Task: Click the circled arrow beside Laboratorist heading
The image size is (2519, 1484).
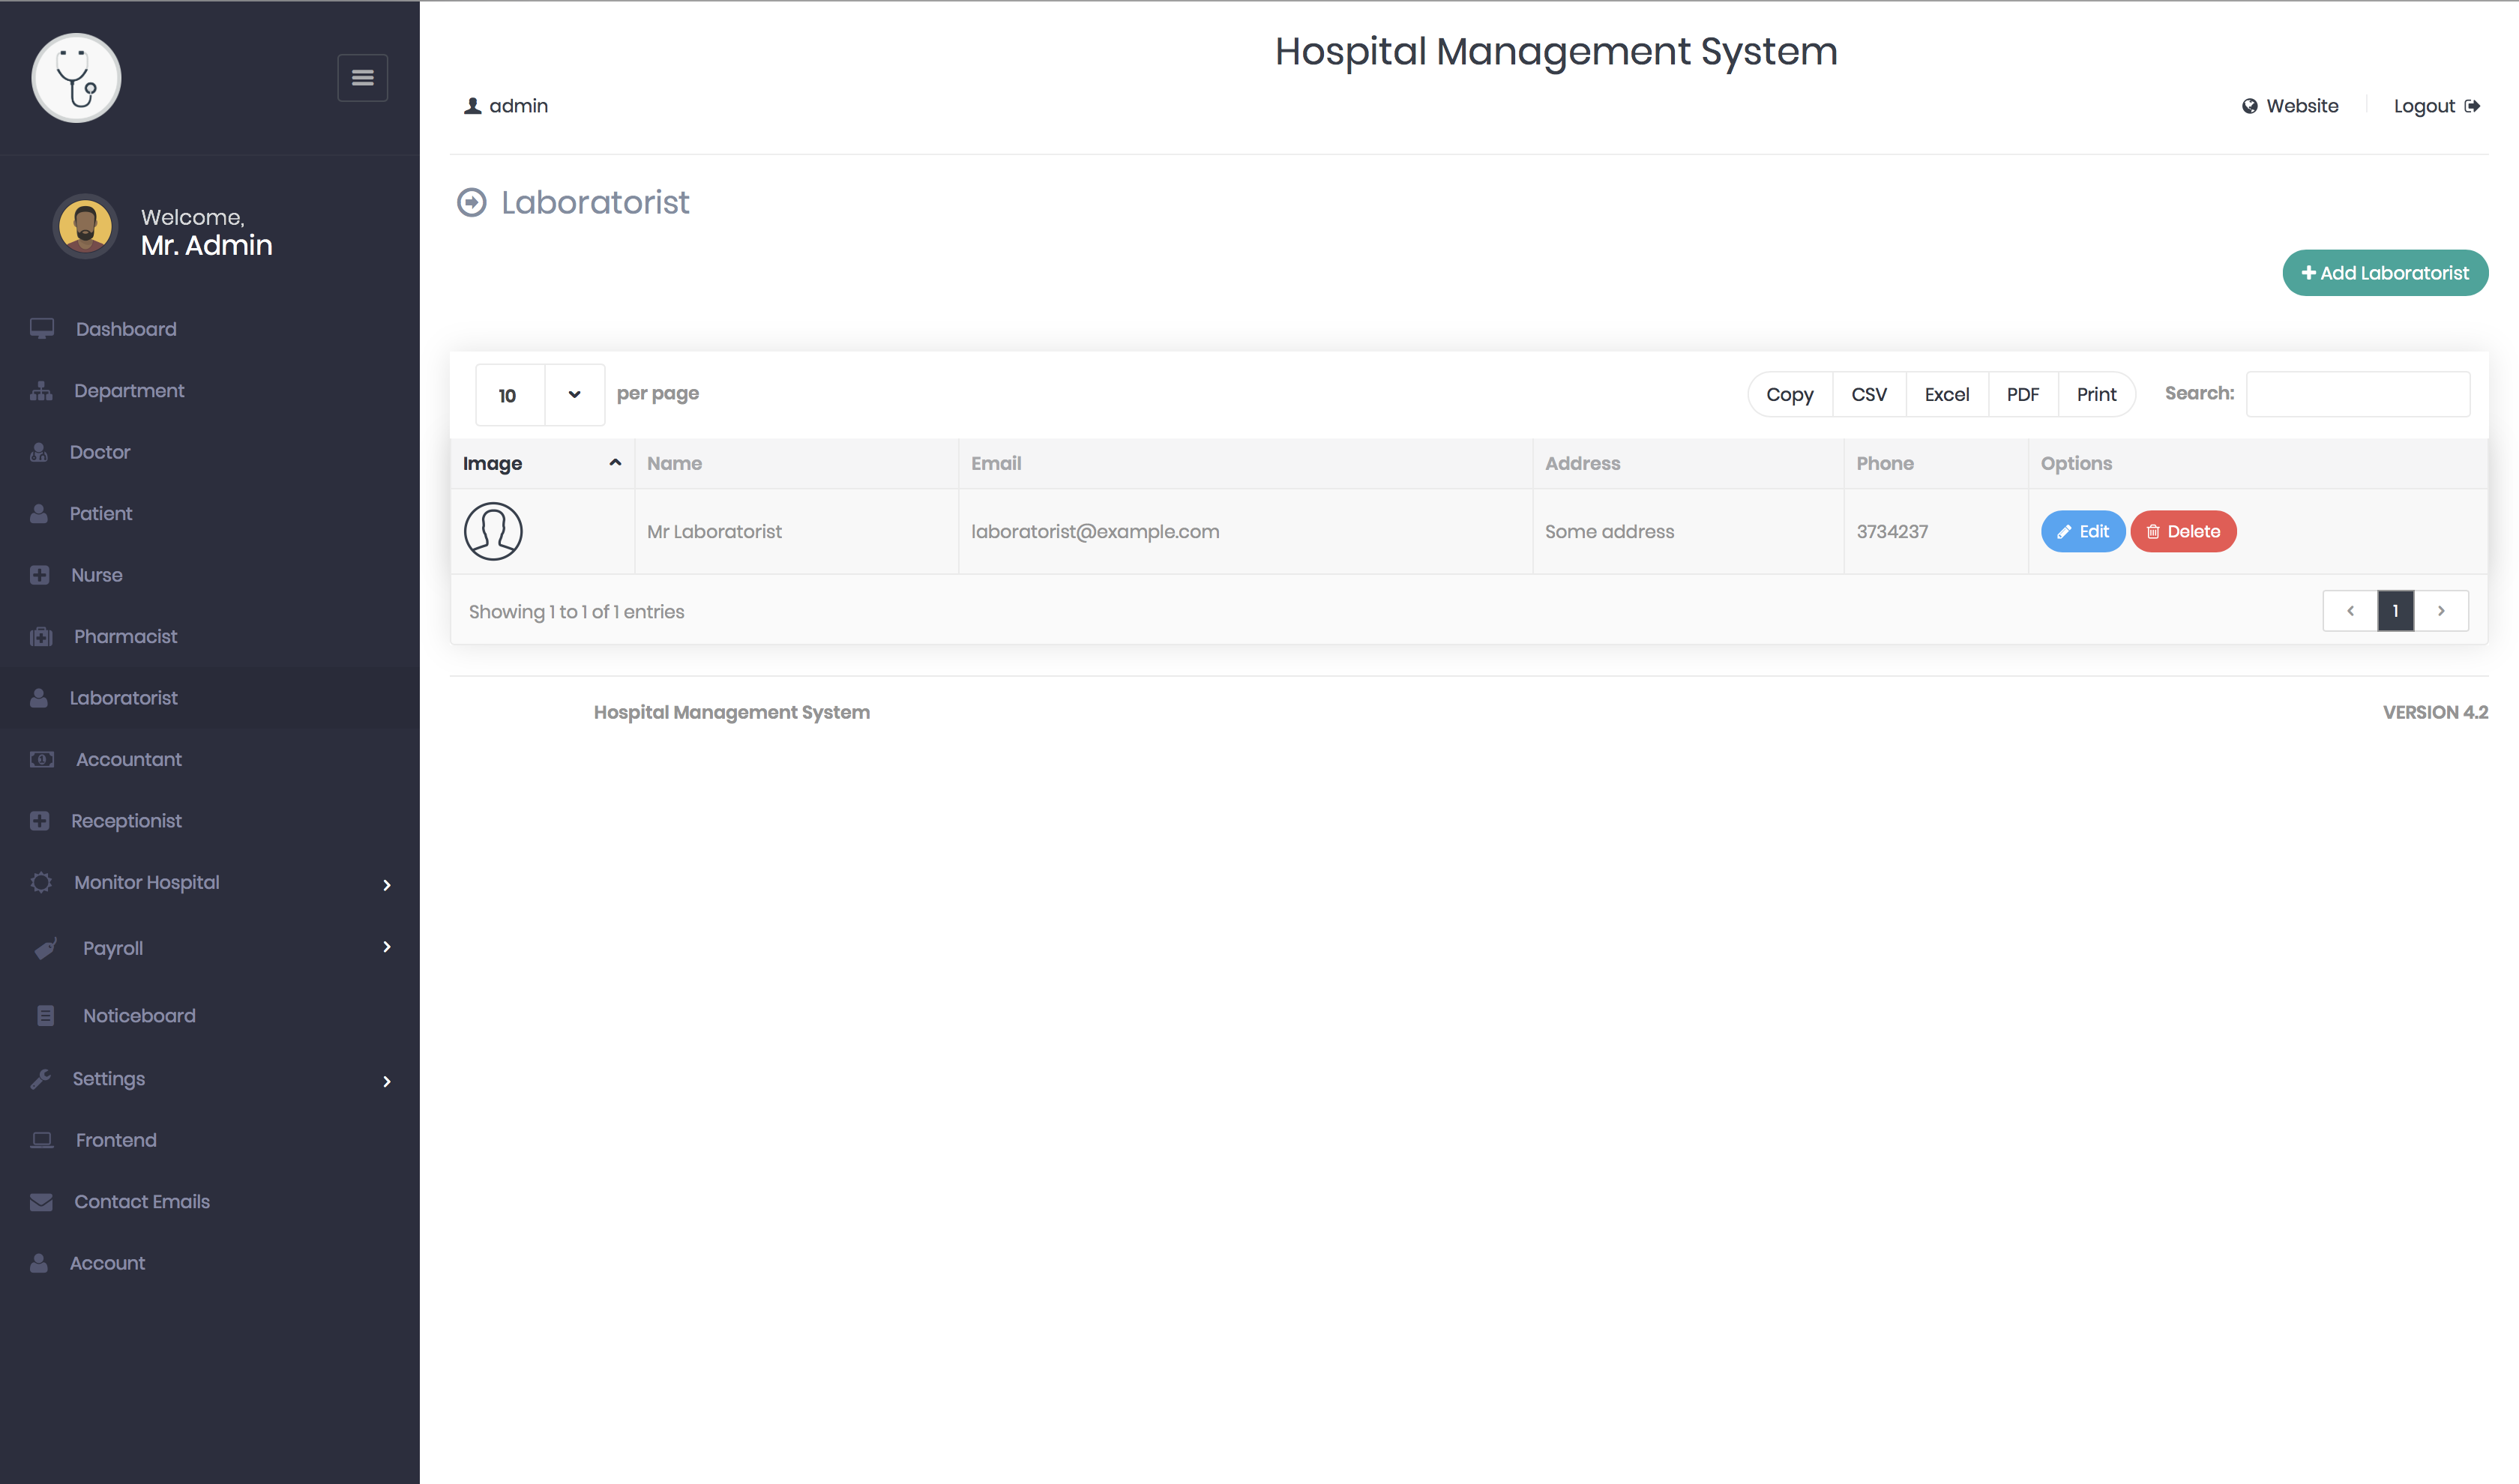Action: click(x=472, y=202)
